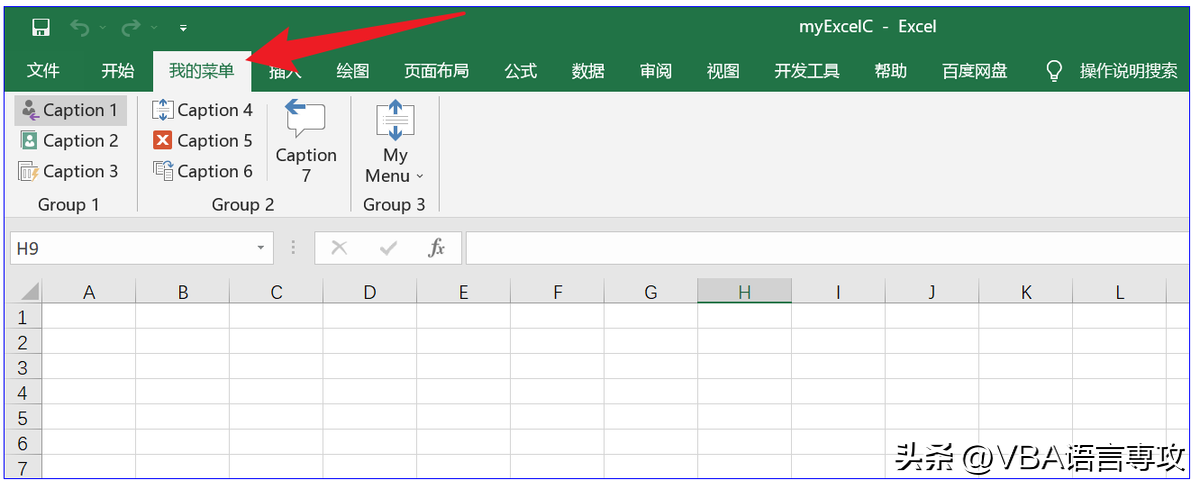Viewport: 1200px width, 487px height.
Task: Click the Caption 3 button
Action: pyautogui.click(x=70, y=171)
